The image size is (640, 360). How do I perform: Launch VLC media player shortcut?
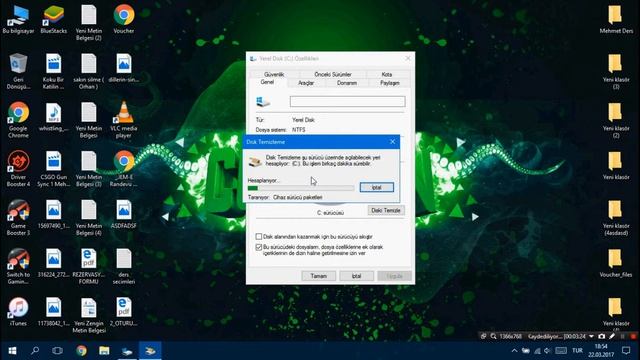124,120
